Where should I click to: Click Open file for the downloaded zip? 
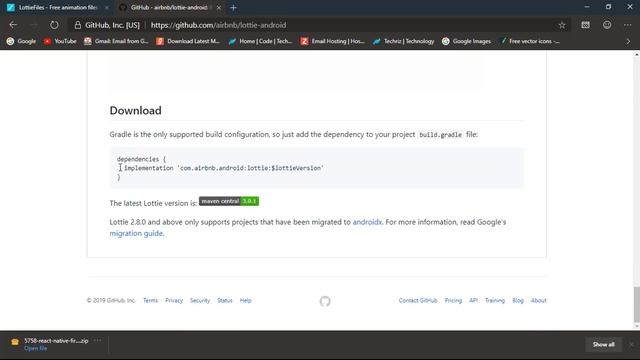coord(35,348)
